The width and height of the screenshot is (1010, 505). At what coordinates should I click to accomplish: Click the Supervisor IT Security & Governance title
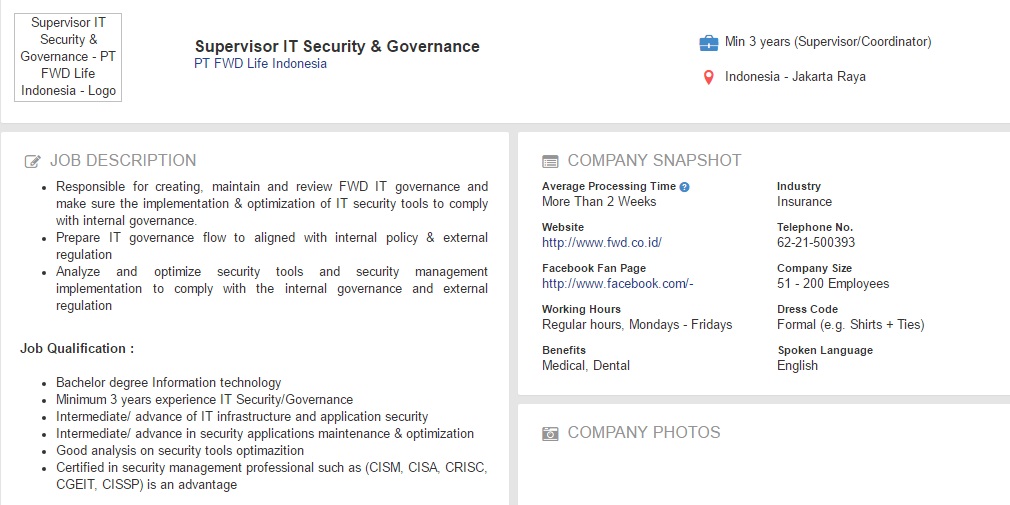(x=337, y=46)
